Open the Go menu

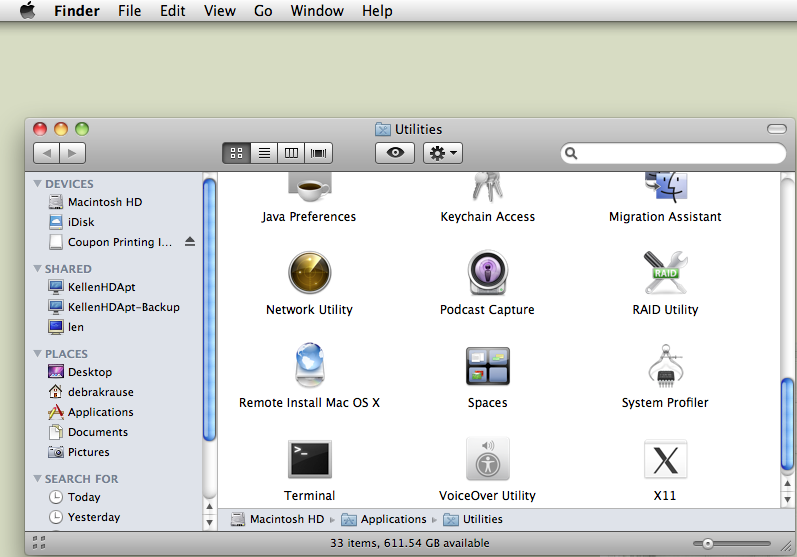(x=263, y=11)
